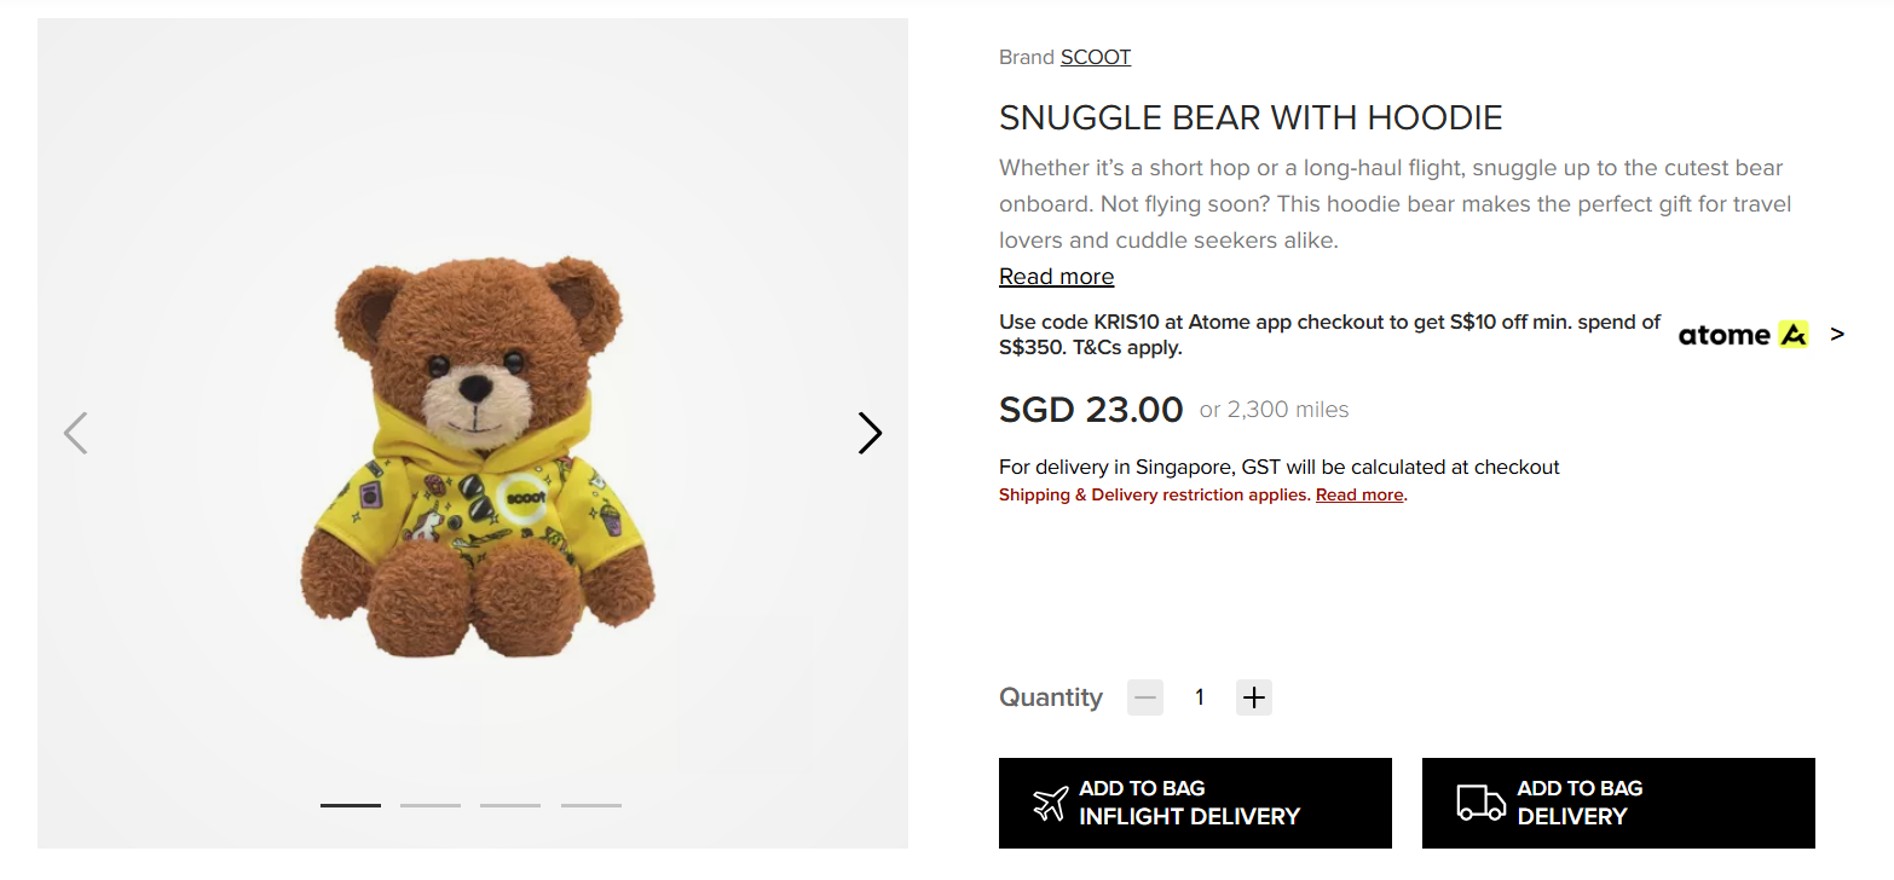
Task: Click the Atome logo
Action: click(1742, 335)
